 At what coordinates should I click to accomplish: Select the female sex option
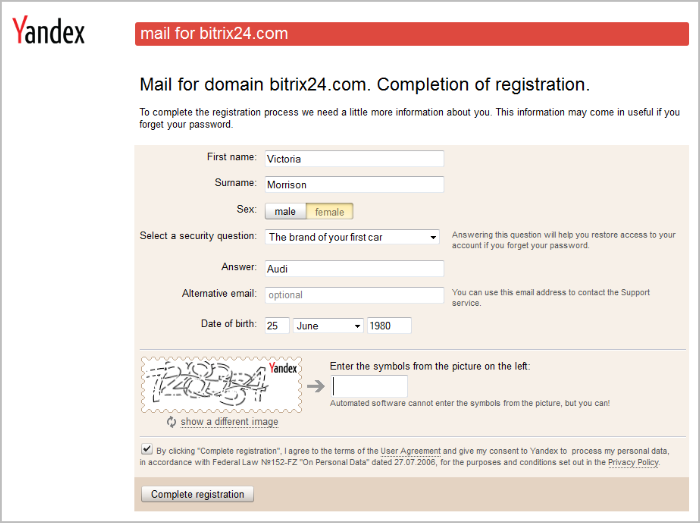tap(330, 211)
